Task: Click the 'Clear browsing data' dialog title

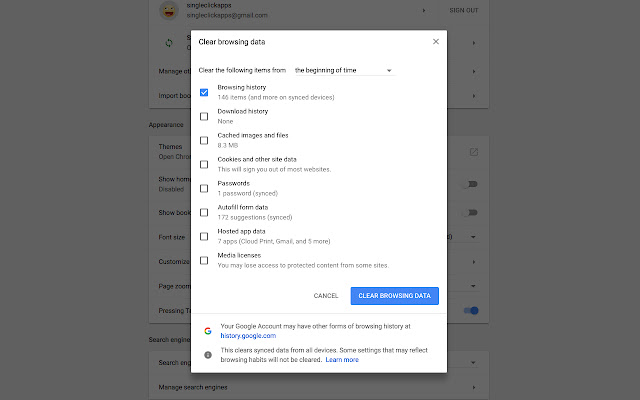Action: pyautogui.click(x=232, y=42)
